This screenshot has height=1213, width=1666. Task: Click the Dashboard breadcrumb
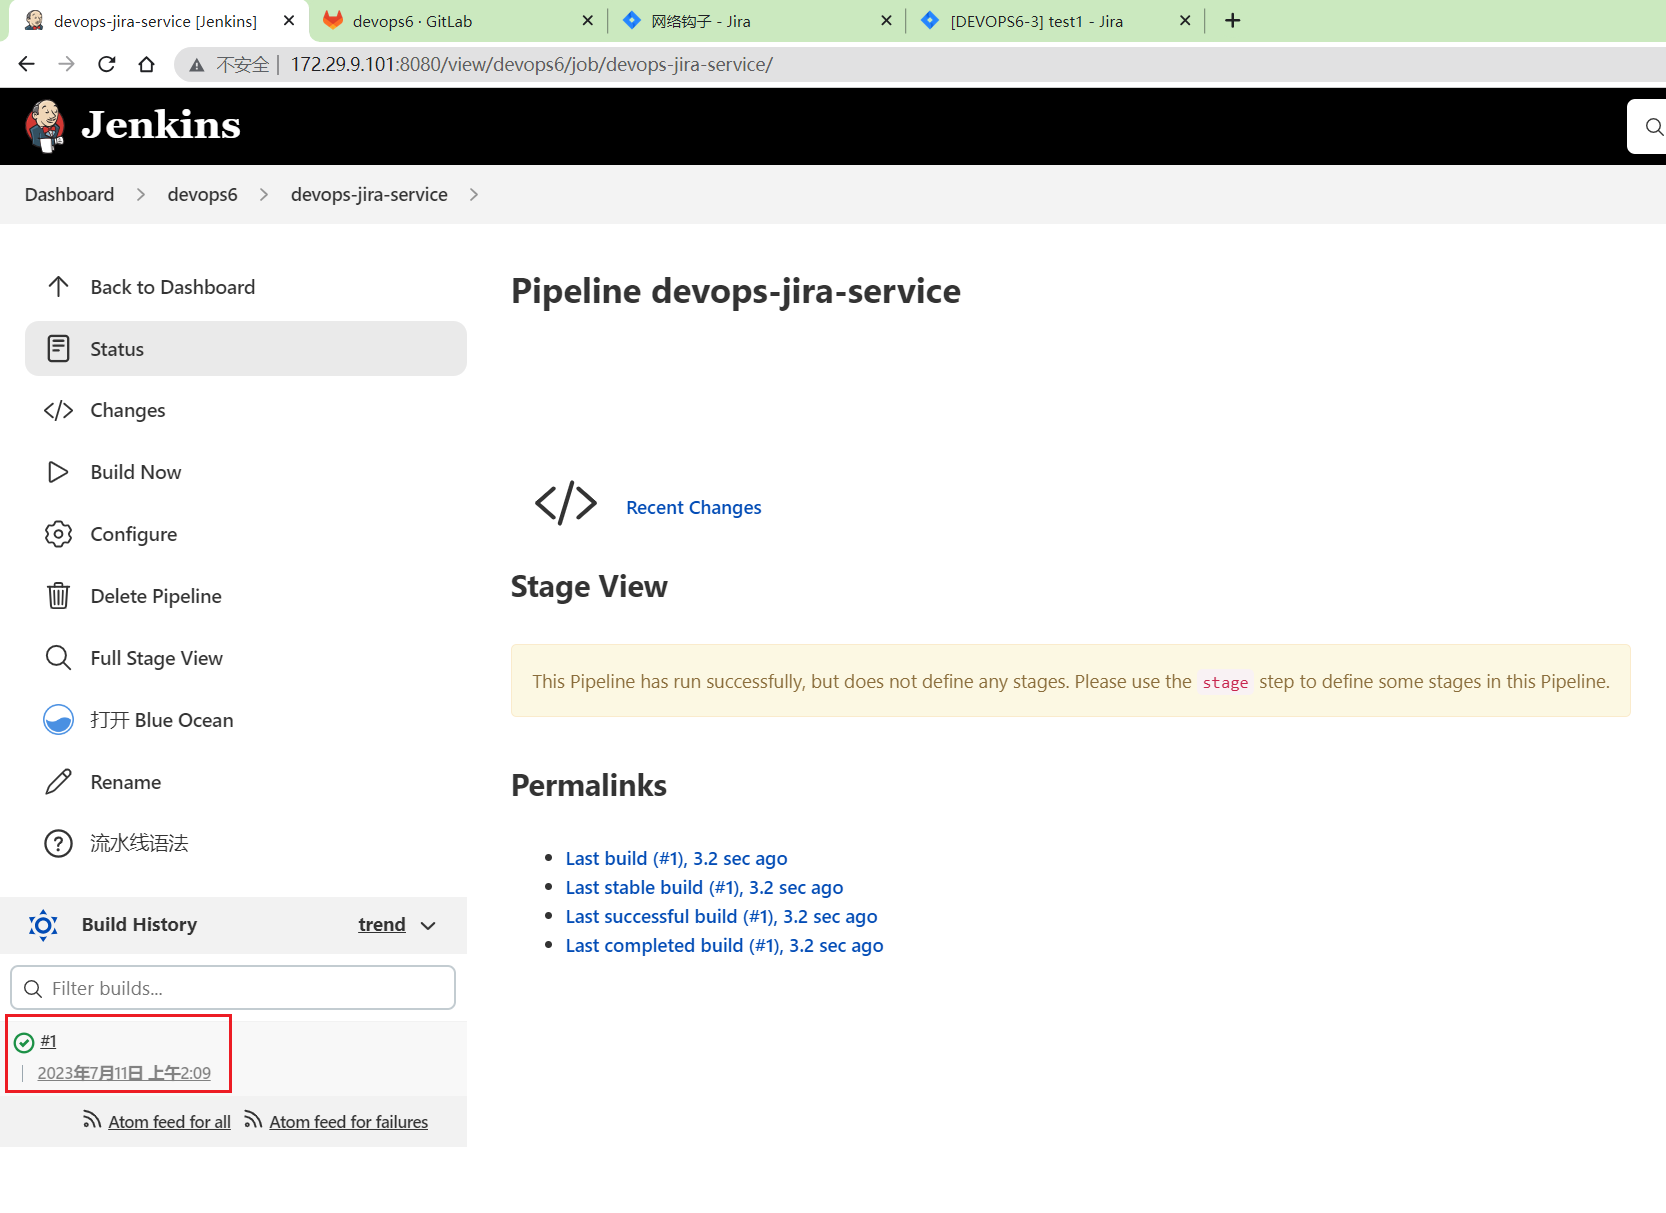point(69,195)
